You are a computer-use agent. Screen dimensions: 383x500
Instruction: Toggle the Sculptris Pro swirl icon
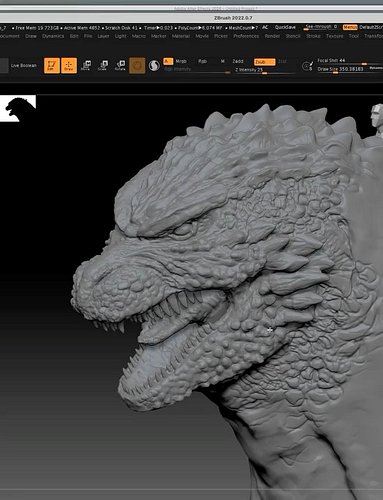pyautogui.click(x=154, y=65)
